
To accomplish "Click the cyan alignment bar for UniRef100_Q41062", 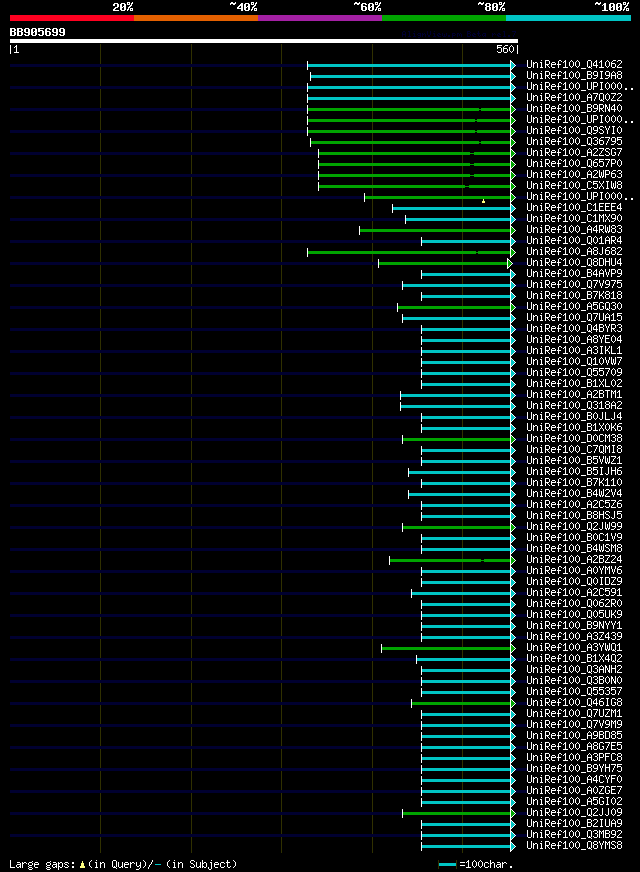I will (411, 66).
